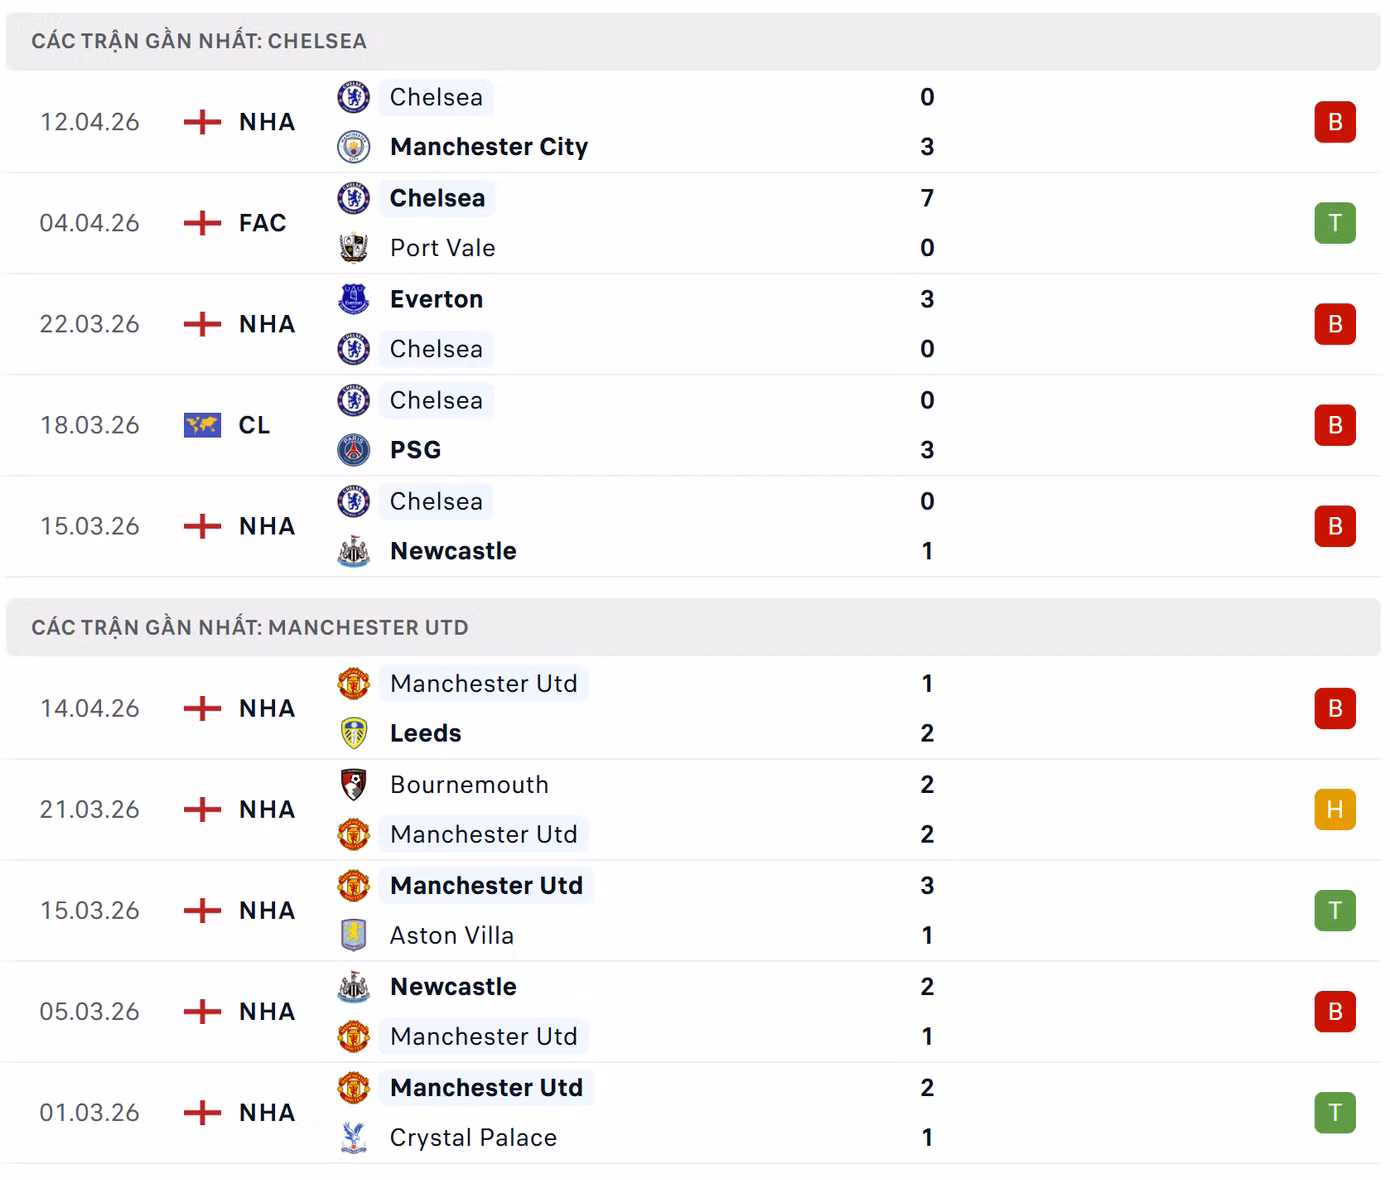
Task: Select the Bournemouth crest icon
Action: (355, 785)
